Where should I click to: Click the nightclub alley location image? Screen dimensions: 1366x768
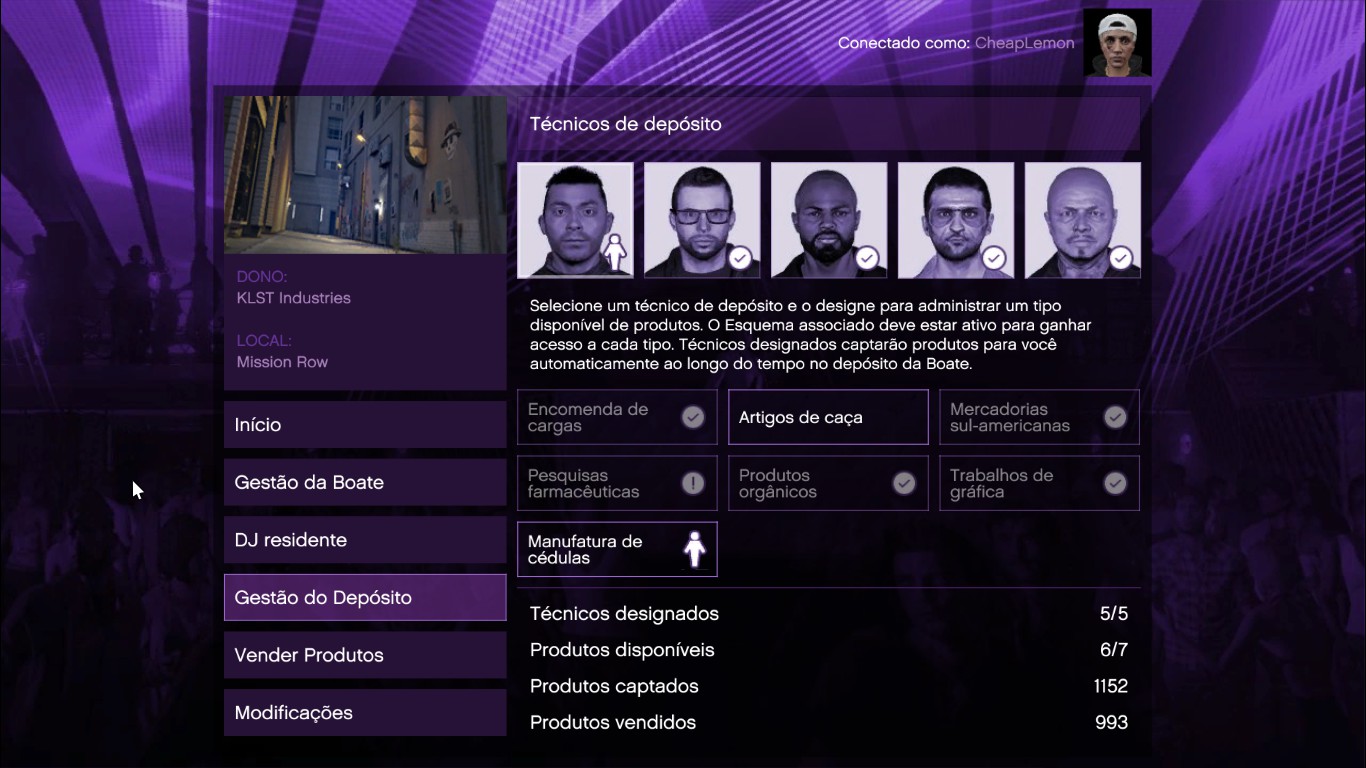pyautogui.click(x=365, y=175)
